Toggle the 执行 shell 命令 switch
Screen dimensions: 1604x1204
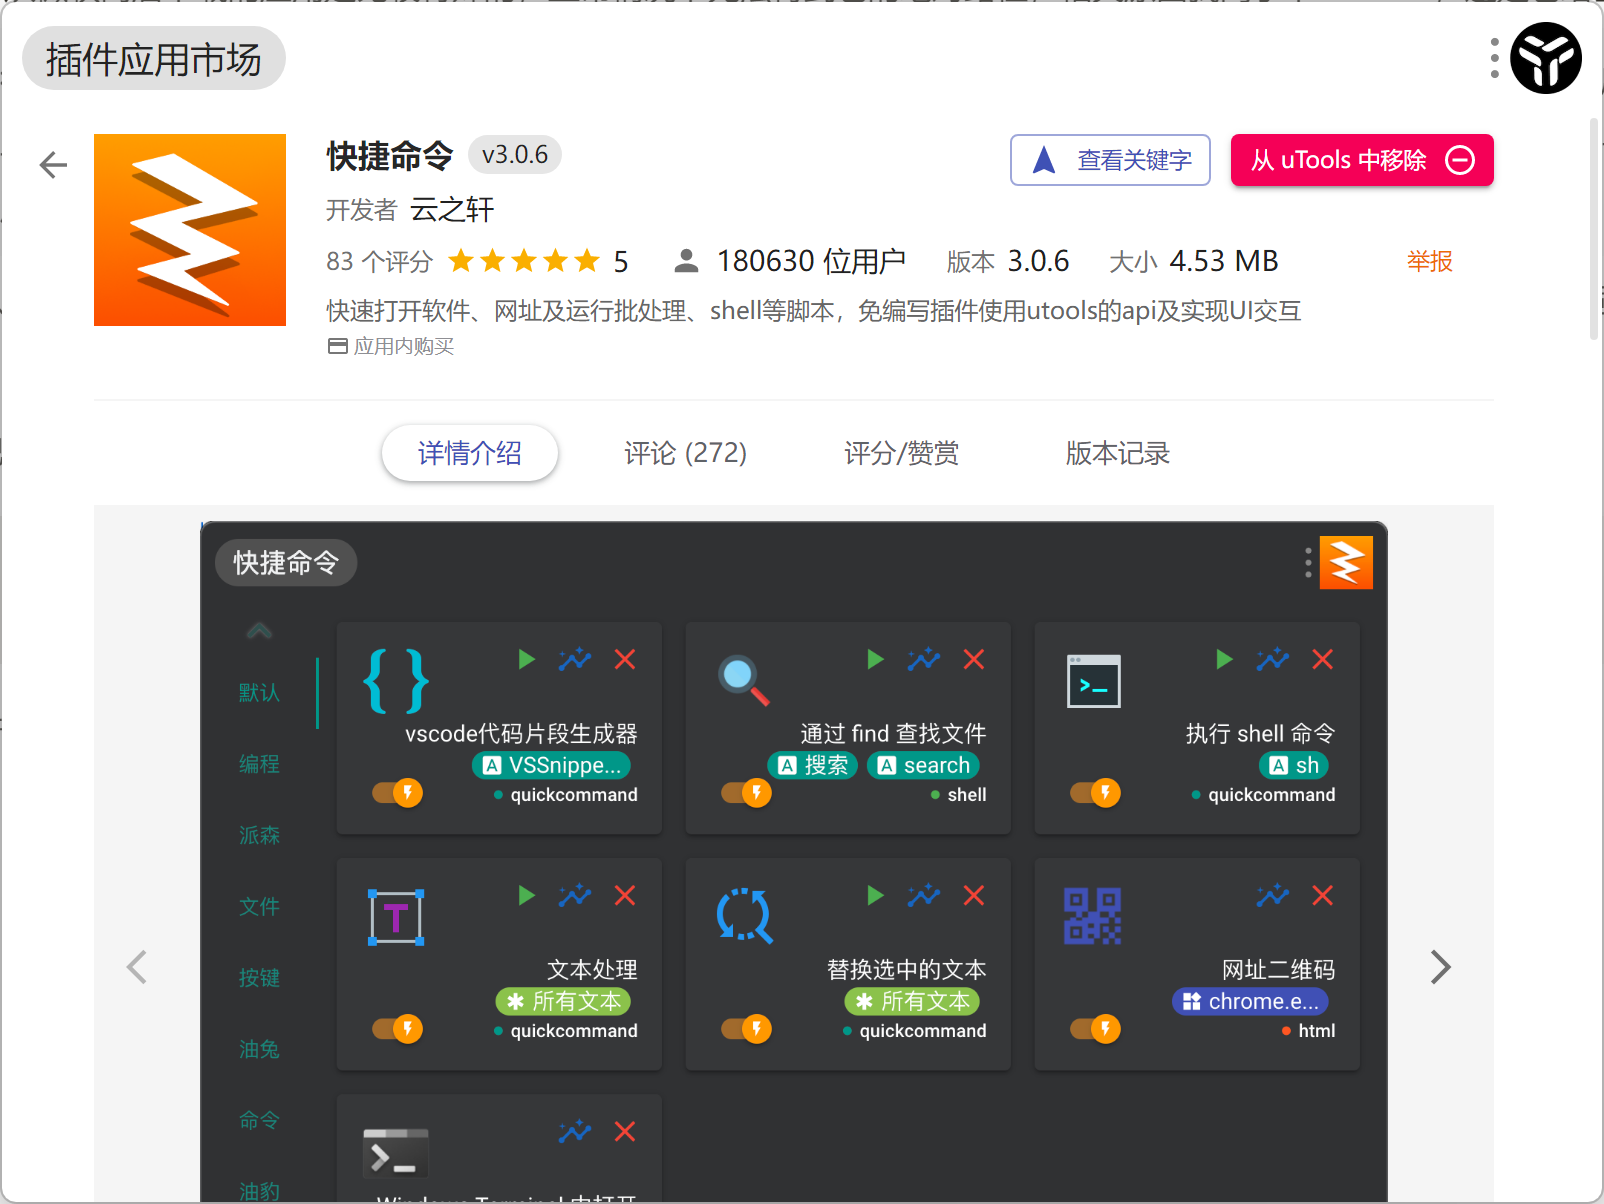coord(1096,793)
